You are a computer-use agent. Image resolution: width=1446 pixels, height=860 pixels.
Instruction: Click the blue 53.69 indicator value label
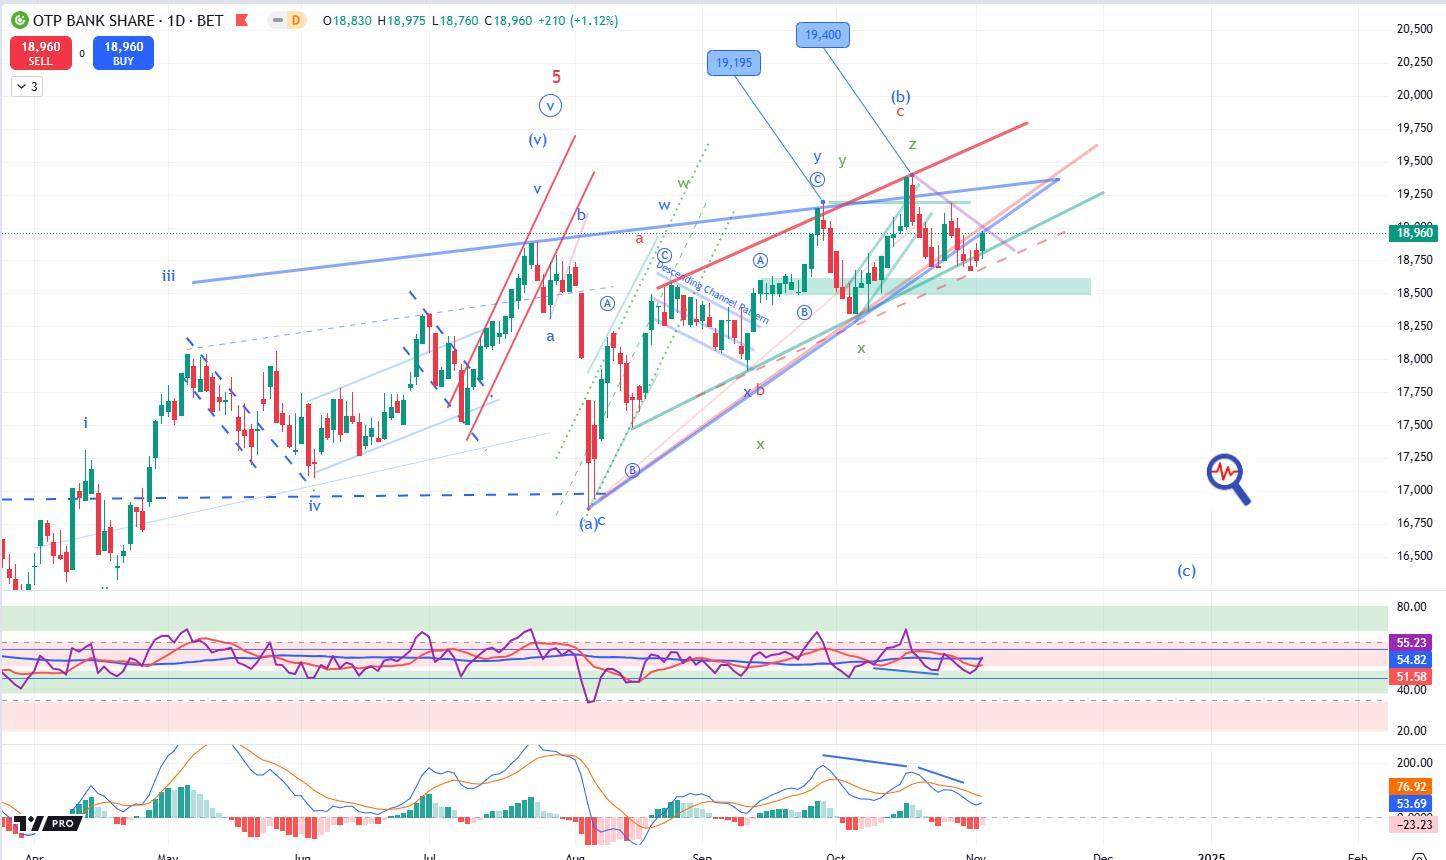(x=1410, y=804)
